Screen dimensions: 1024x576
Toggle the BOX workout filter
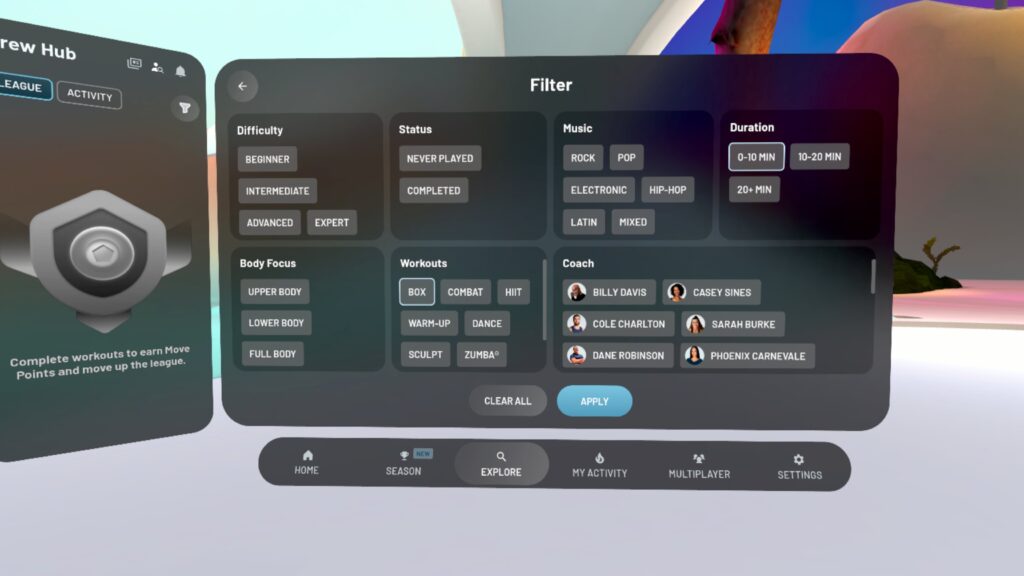click(x=417, y=292)
